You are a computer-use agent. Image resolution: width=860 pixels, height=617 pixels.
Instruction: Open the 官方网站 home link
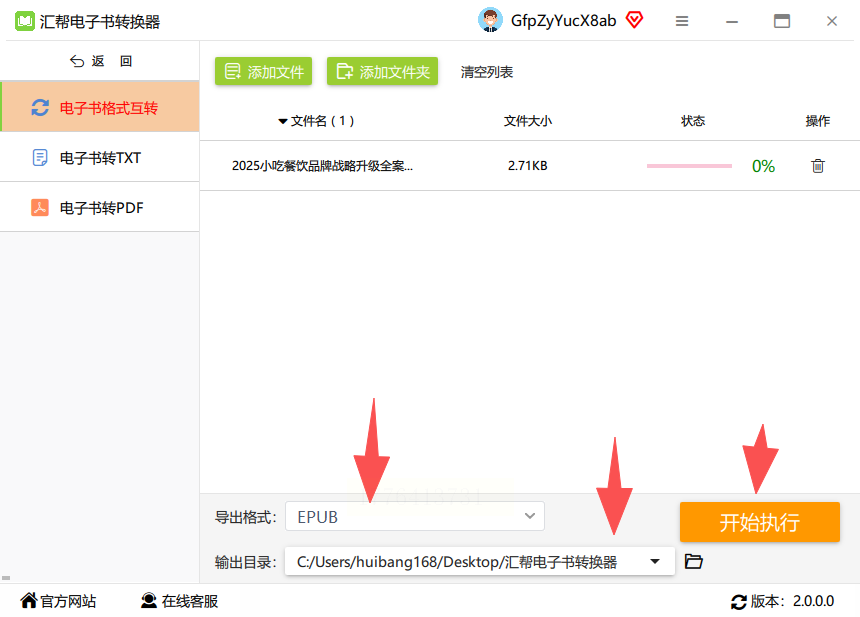[x=58, y=601]
